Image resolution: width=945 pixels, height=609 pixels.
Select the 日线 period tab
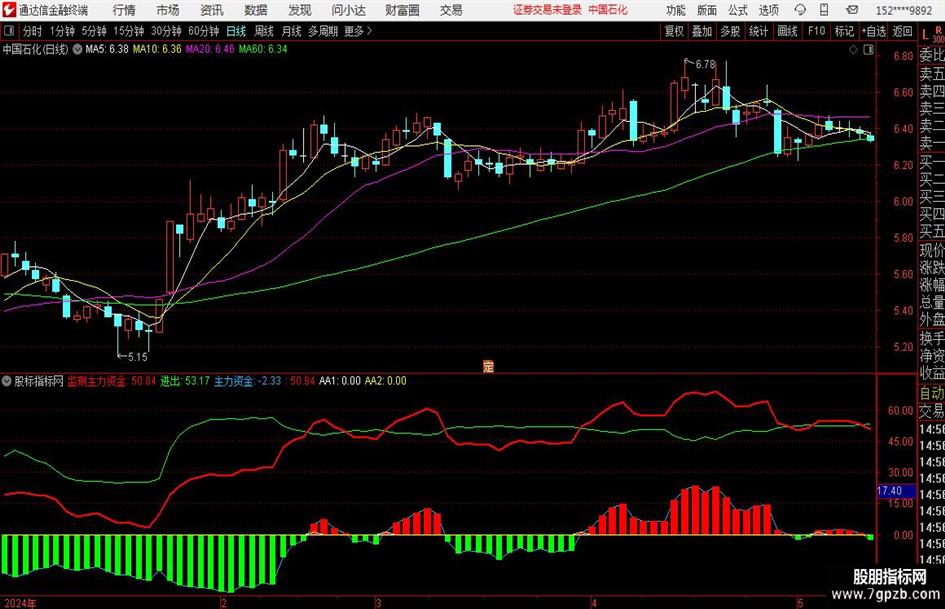pos(236,31)
